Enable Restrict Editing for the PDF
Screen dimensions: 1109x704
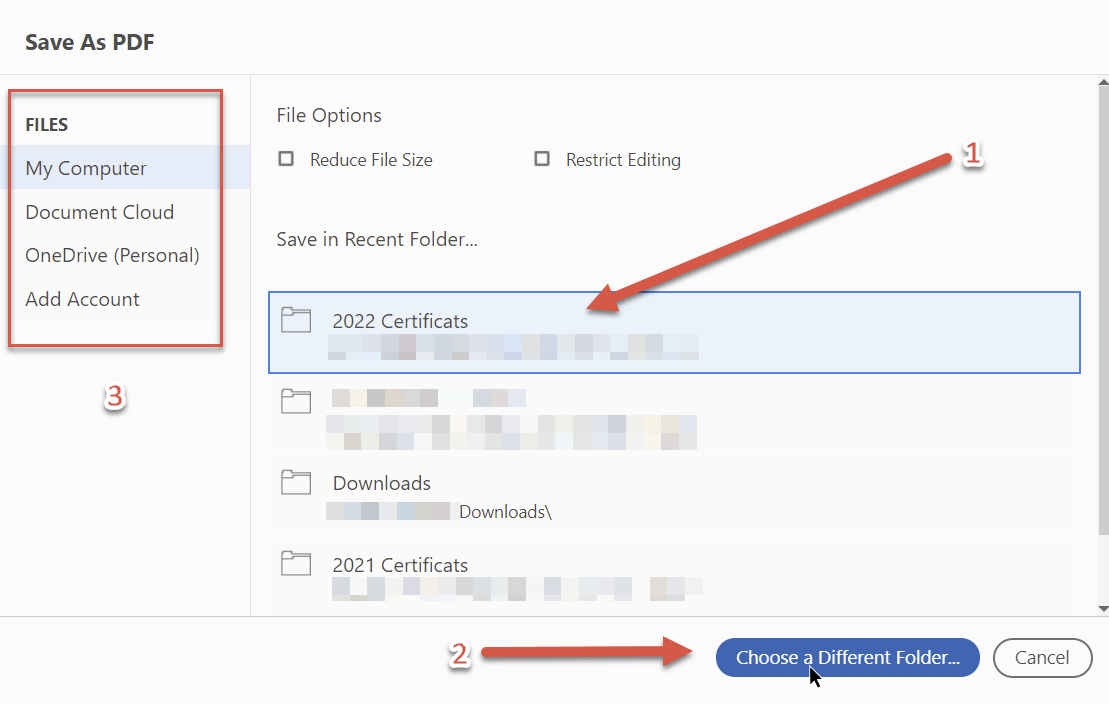pos(541,158)
